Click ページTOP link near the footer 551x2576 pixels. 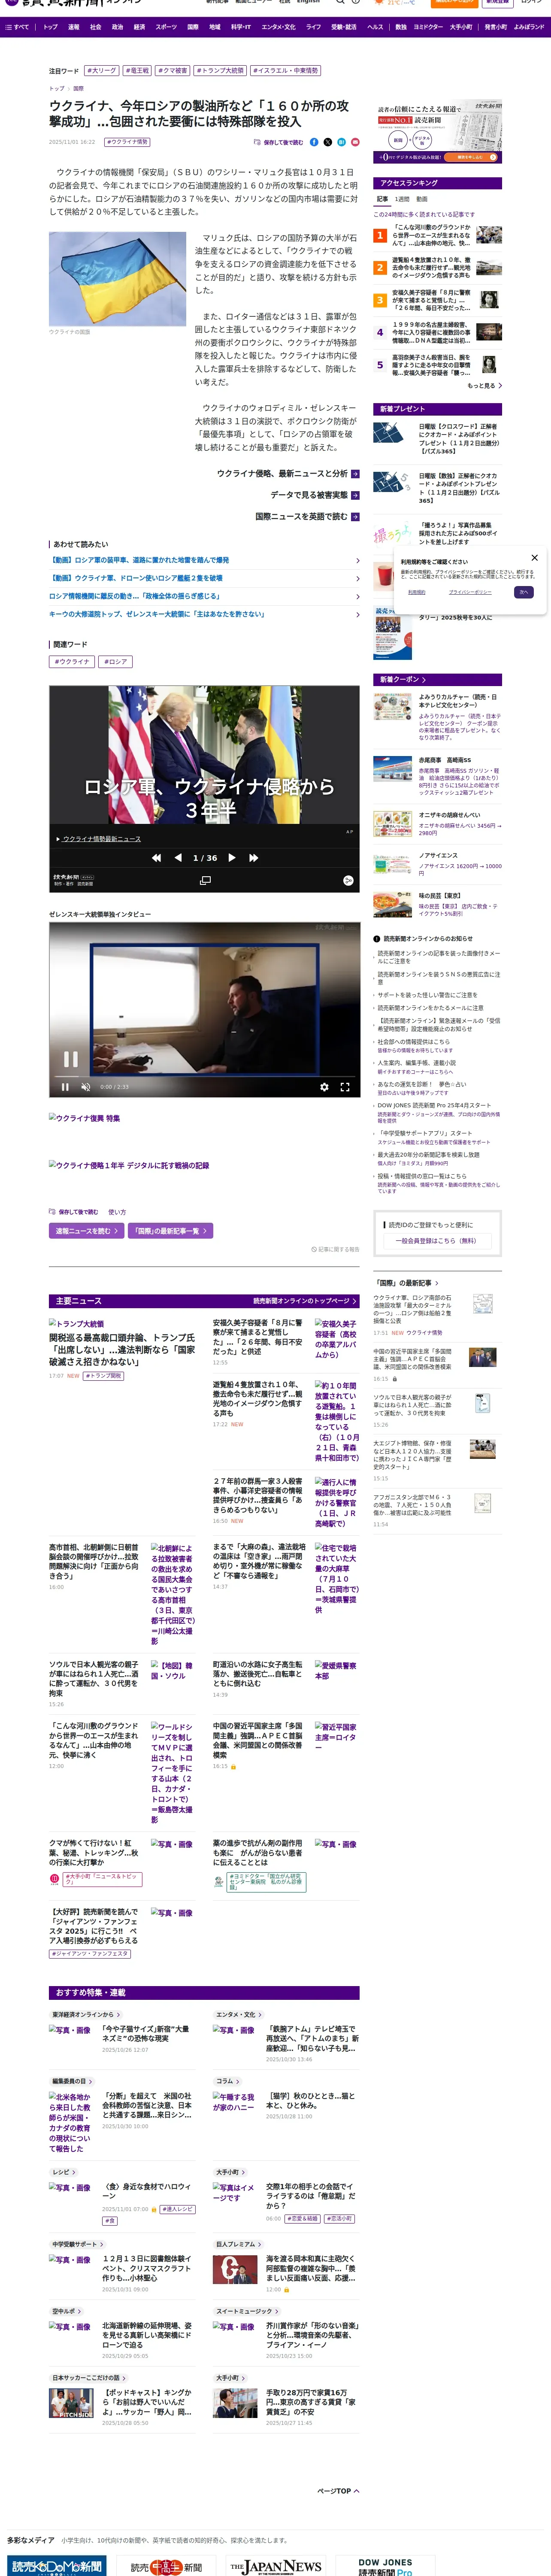tap(338, 2491)
